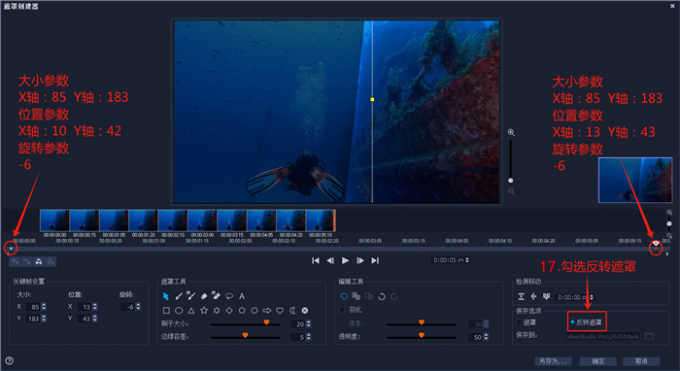This screenshot has width=680, height=371.
Task: Select the arrow selection mask tool
Action: click(166, 296)
